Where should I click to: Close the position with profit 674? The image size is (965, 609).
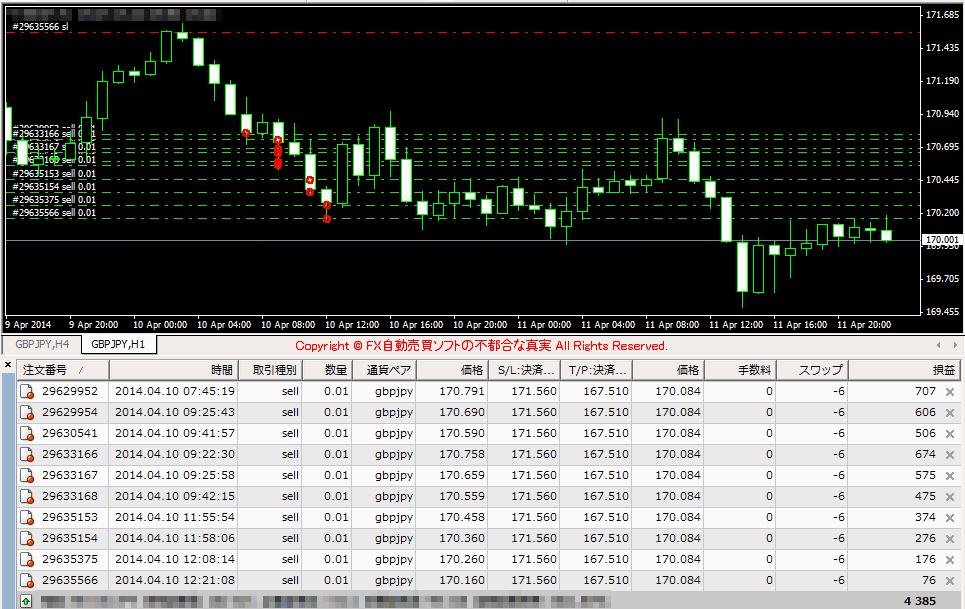pos(950,455)
